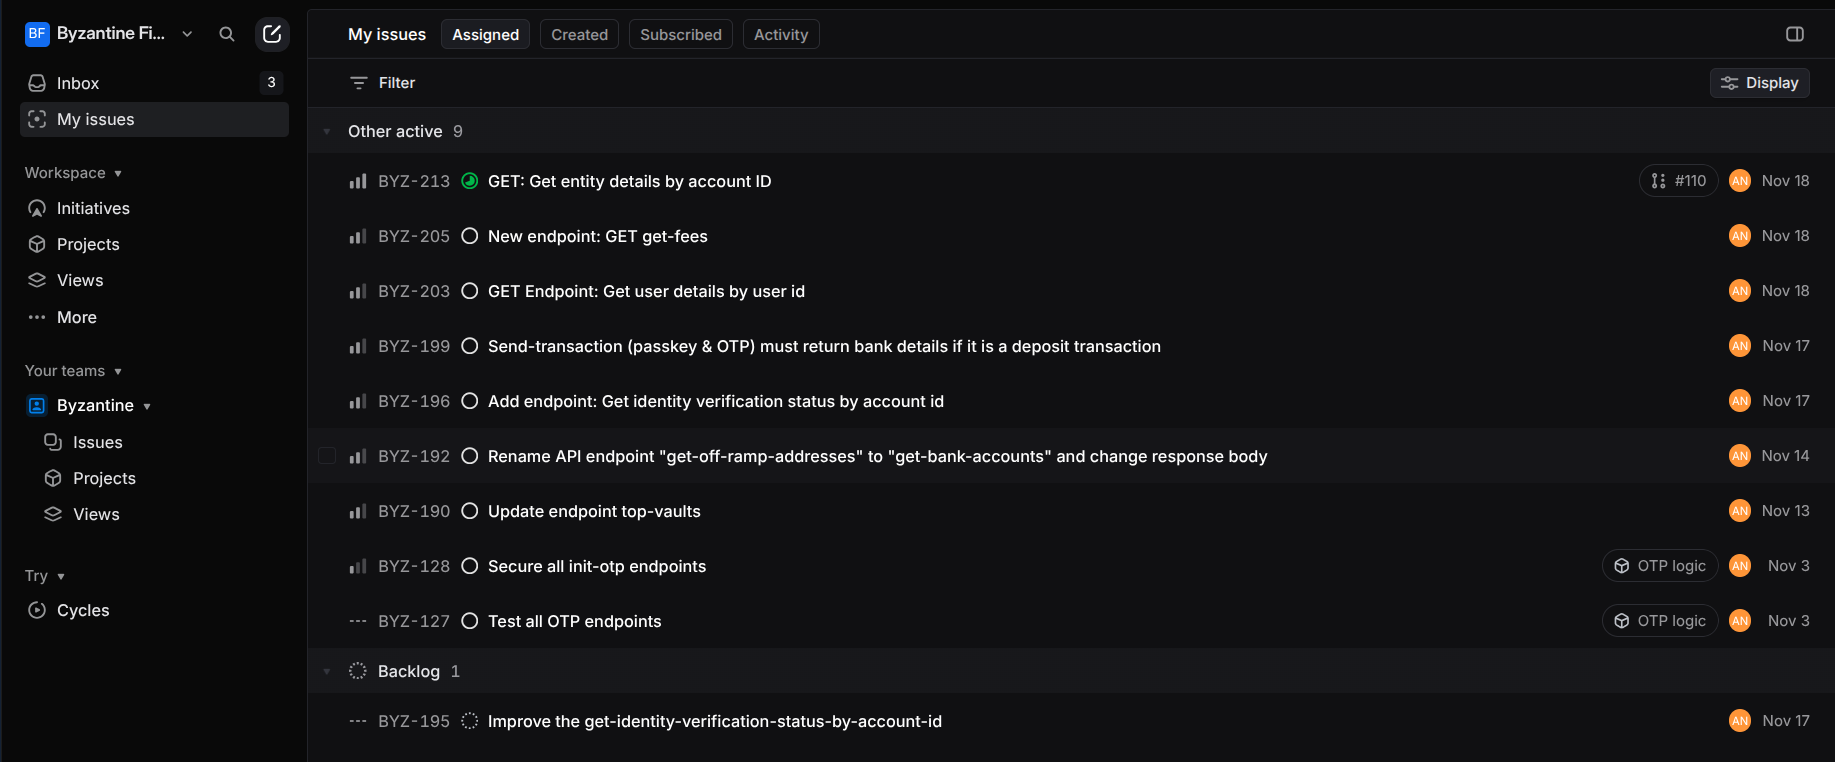This screenshot has height=762, width=1835.
Task: Open Byzantine Fi workspace dropdown
Action: point(110,34)
